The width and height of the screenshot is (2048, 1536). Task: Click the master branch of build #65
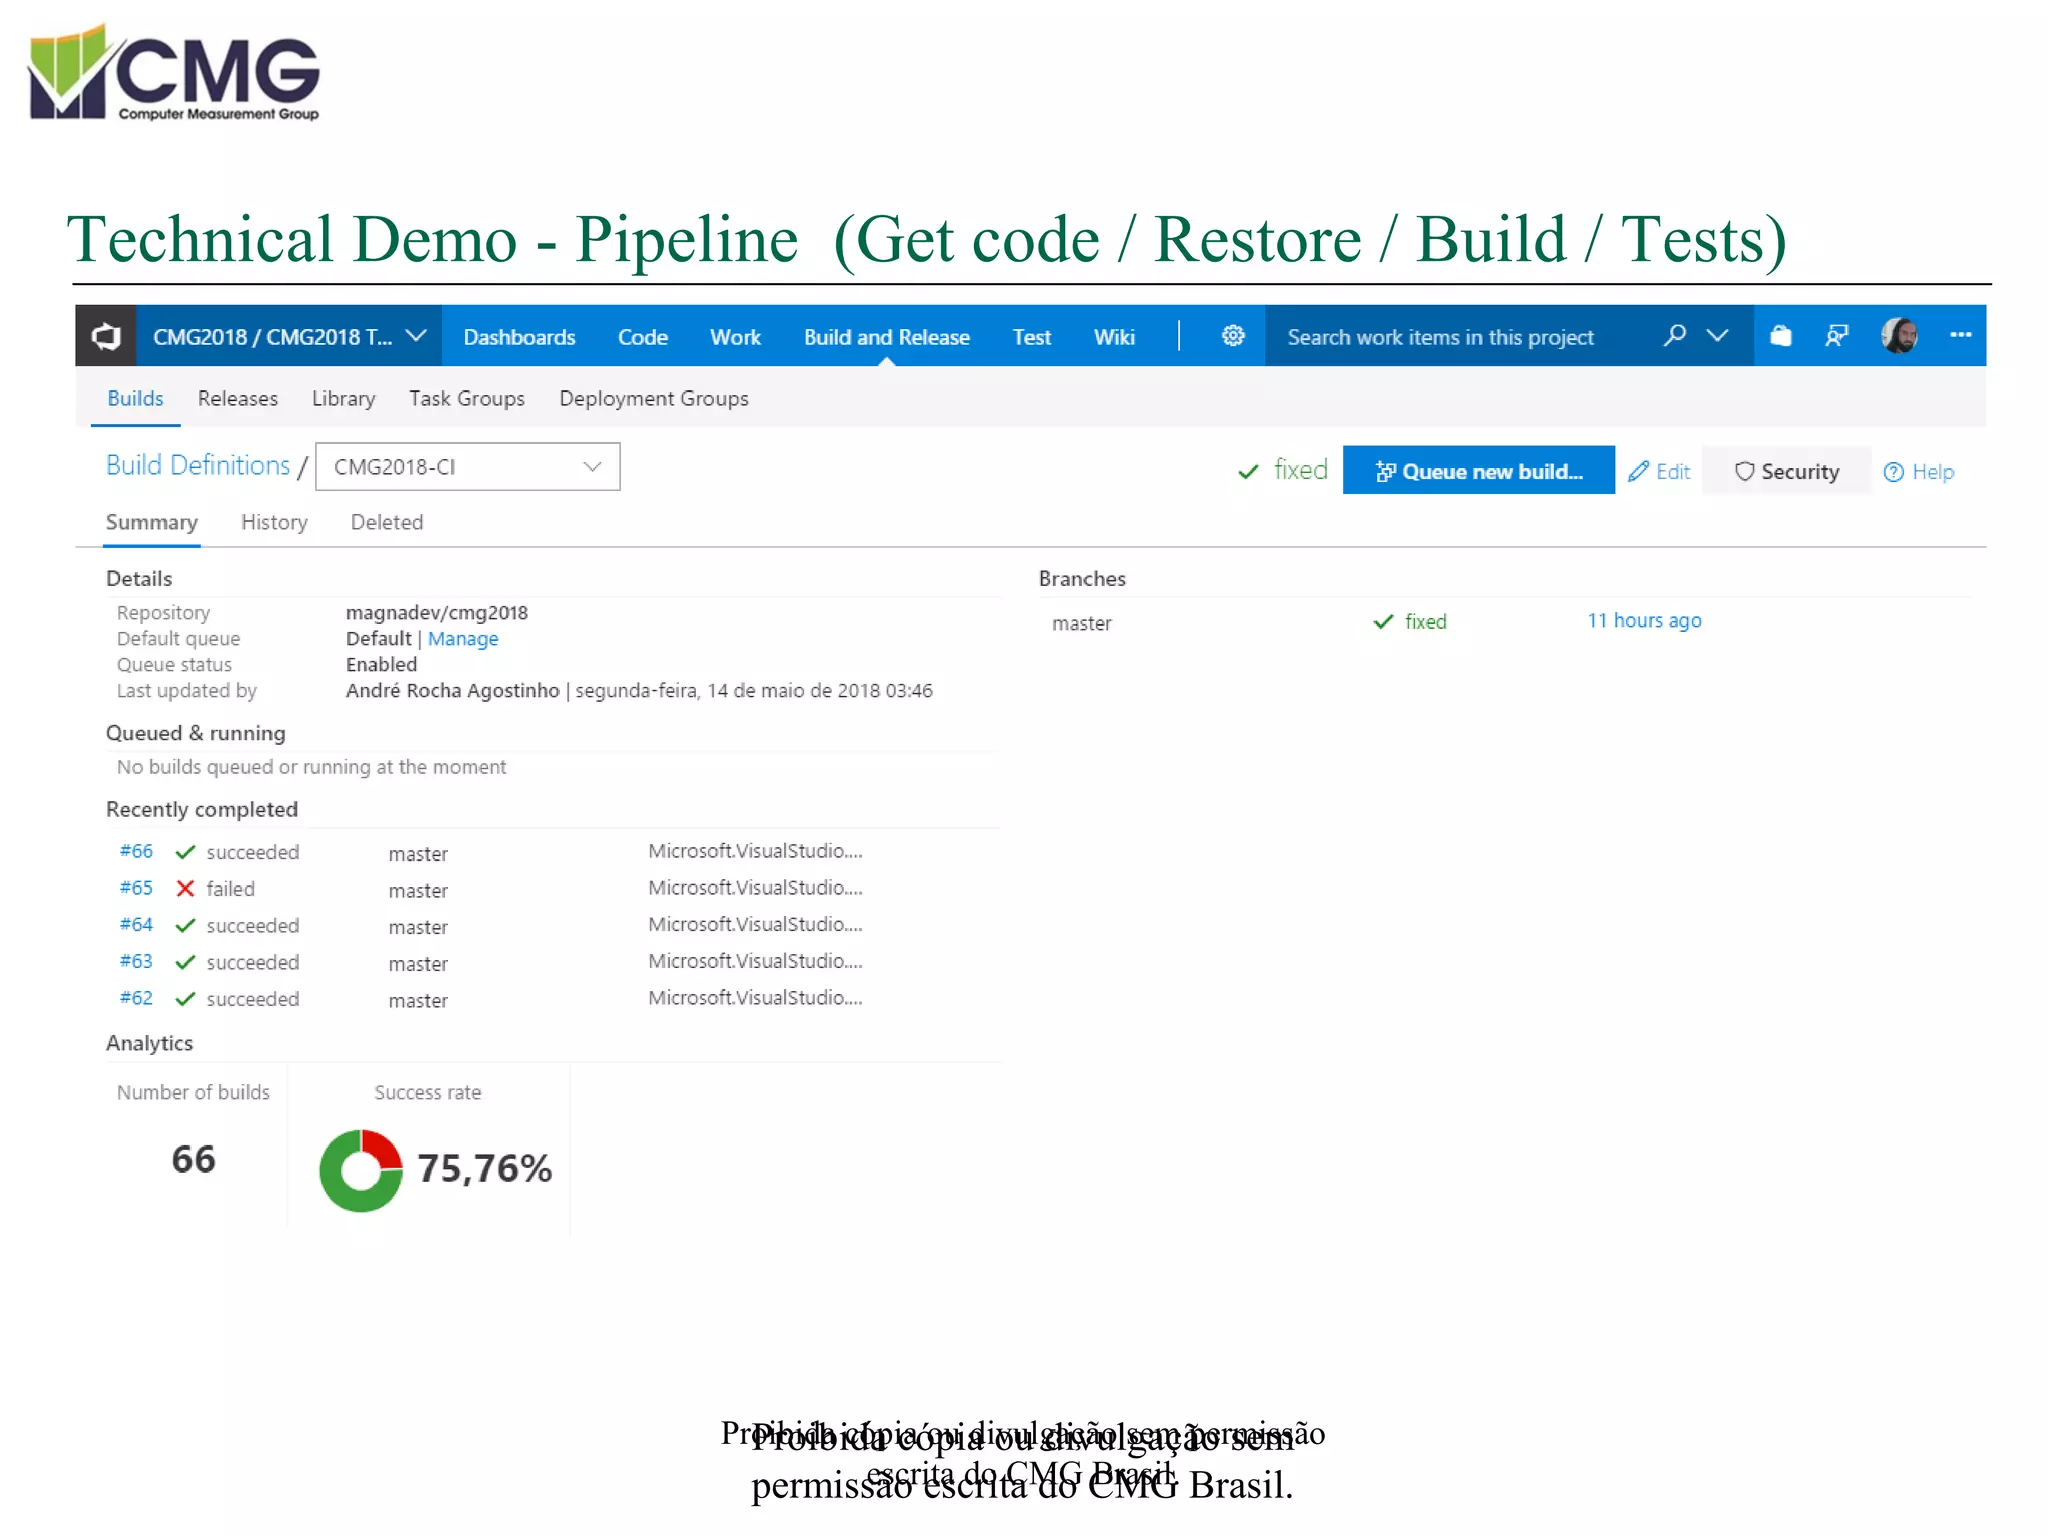point(418,891)
